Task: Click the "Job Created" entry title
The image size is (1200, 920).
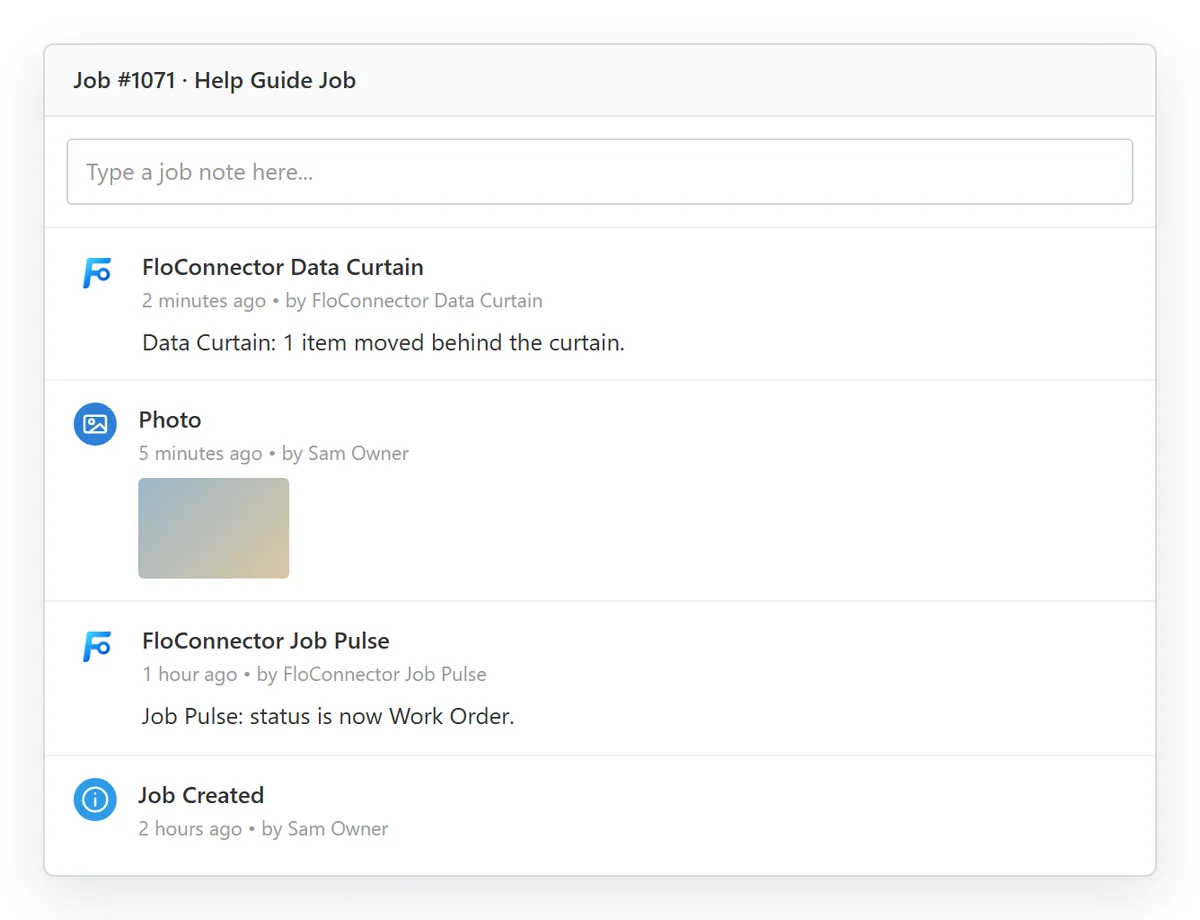Action: click(x=201, y=795)
